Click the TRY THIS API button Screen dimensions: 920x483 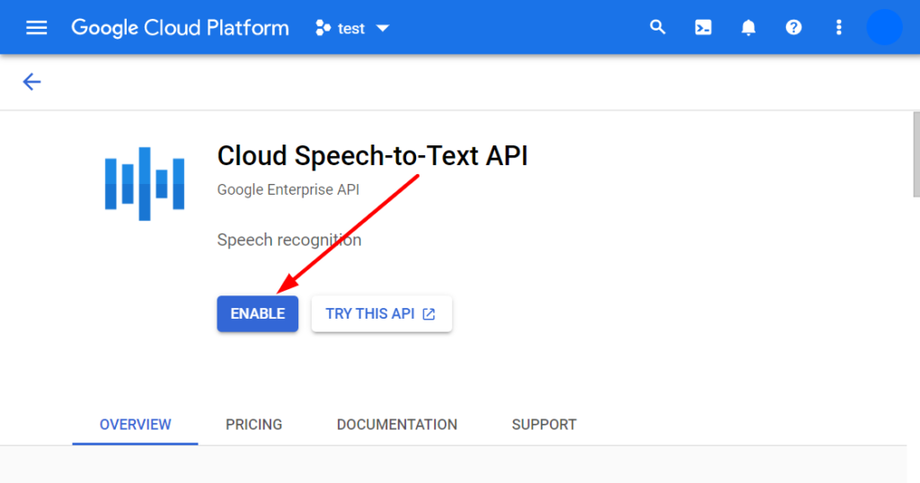coord(381,314)
